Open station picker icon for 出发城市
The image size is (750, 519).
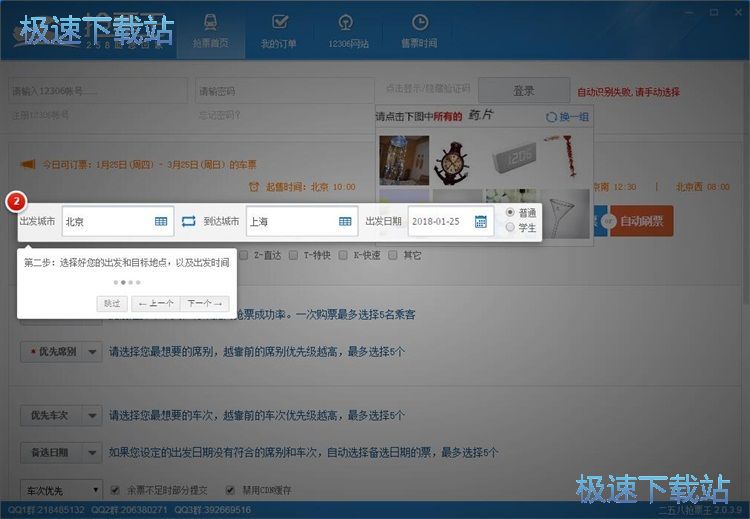(161, 221)
